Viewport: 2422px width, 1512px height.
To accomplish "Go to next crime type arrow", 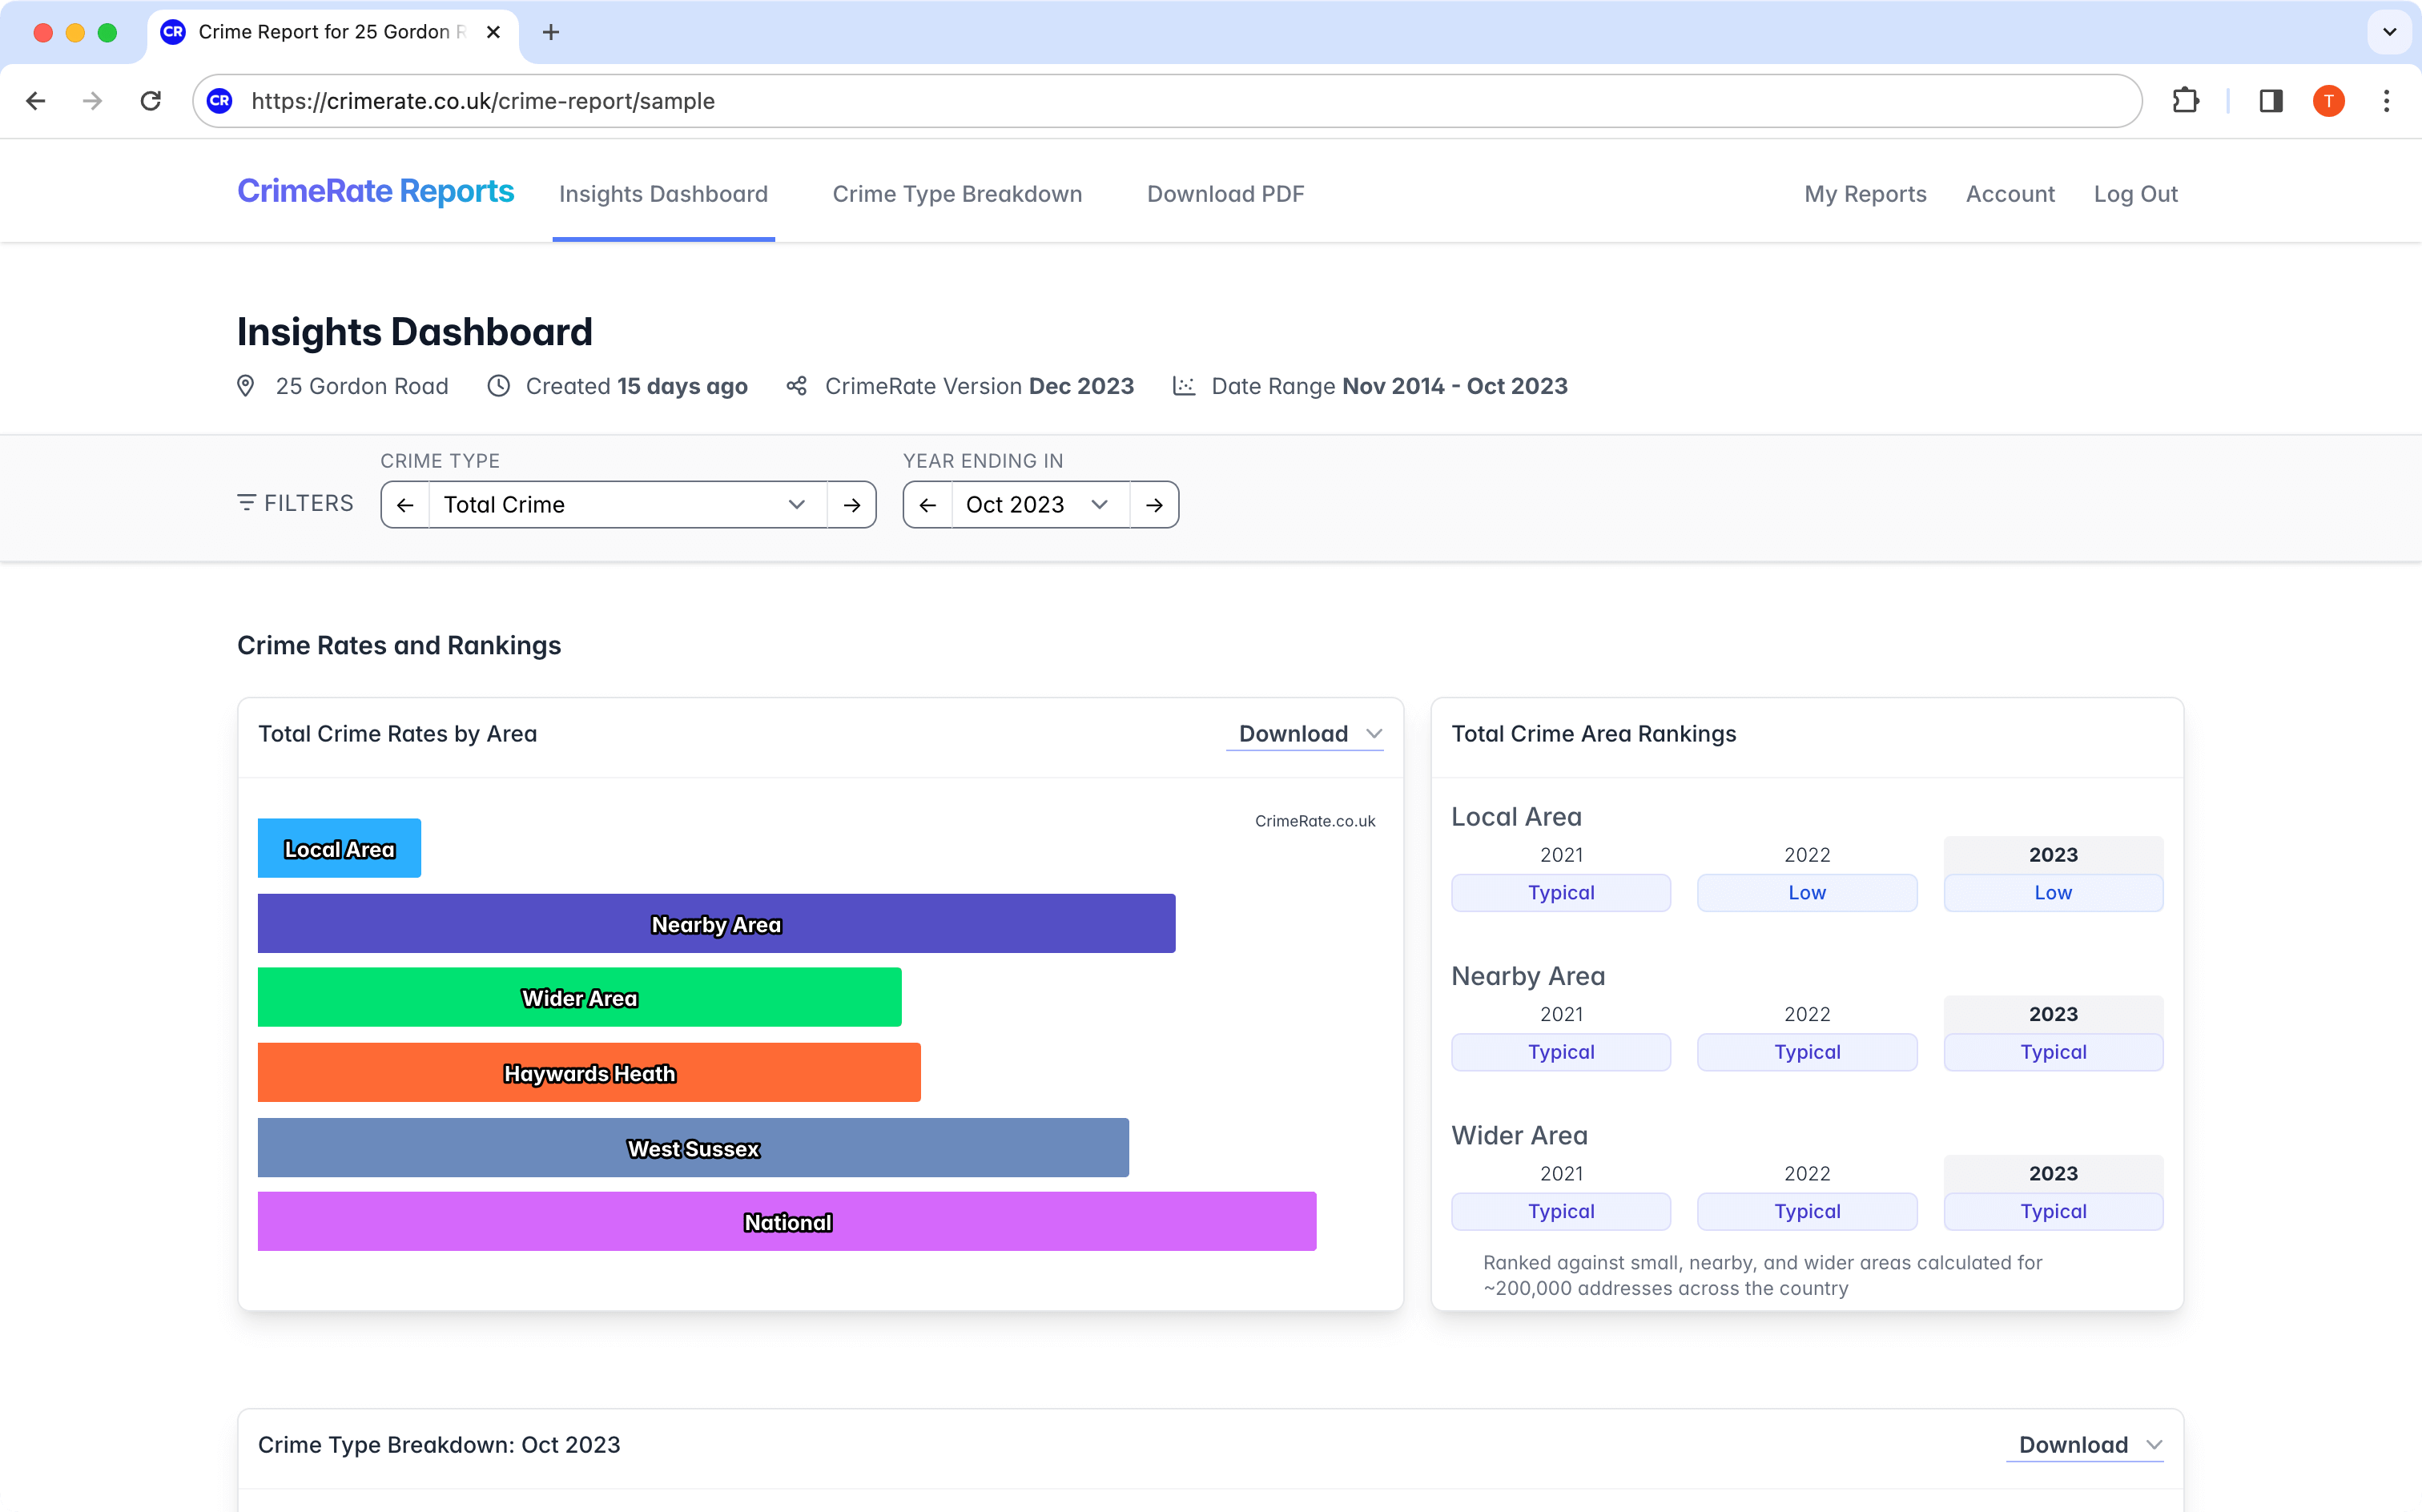I will [852, 505].
